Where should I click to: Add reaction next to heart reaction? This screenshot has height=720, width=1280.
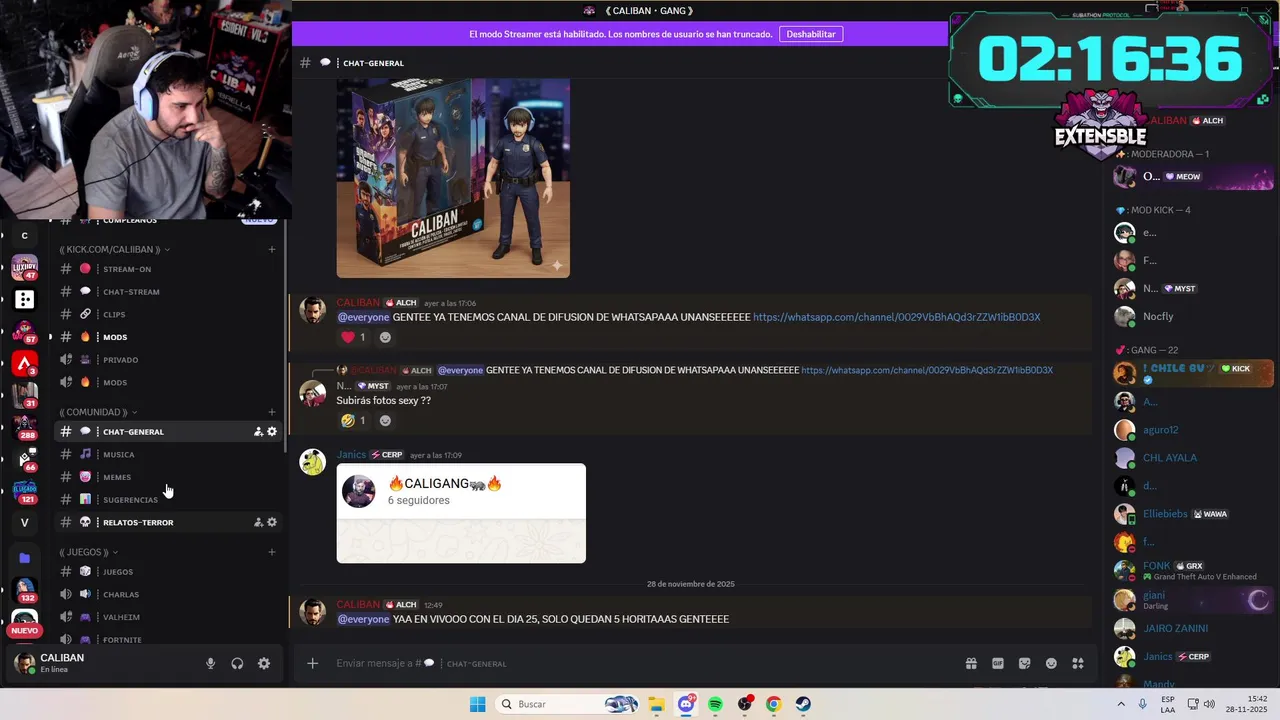pos(385,337)
